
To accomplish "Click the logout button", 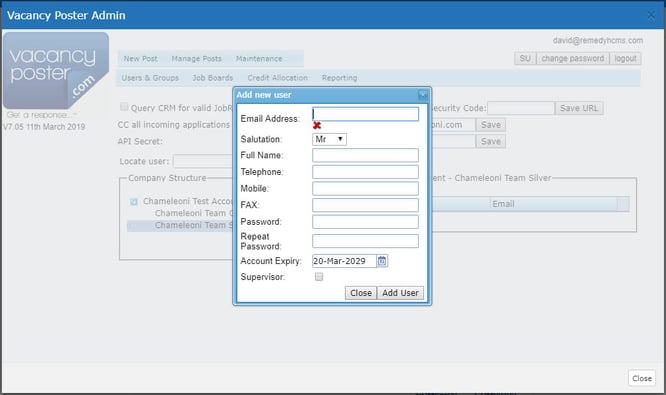I will click(625, 58).
